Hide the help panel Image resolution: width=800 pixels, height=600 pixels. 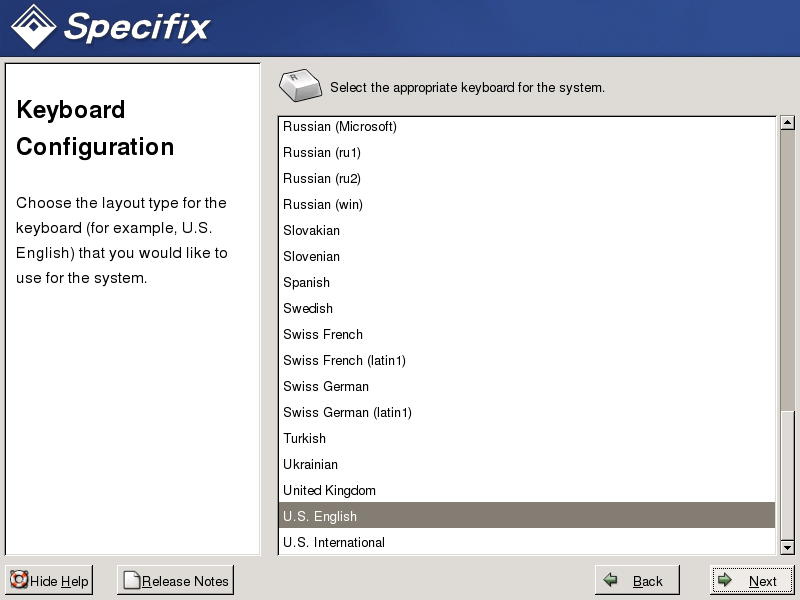pos(49,580)
